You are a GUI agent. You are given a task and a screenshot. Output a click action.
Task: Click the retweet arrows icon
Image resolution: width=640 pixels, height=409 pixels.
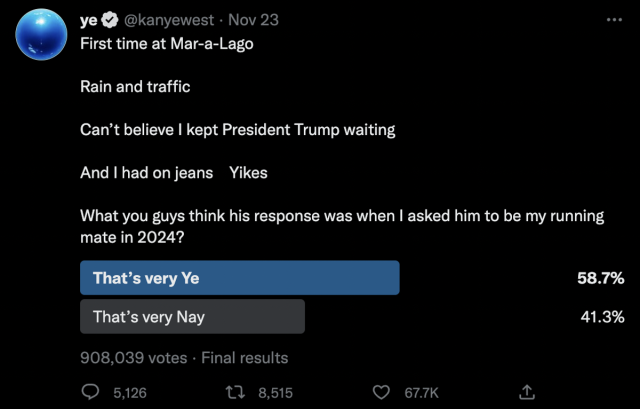click(235, 393)
